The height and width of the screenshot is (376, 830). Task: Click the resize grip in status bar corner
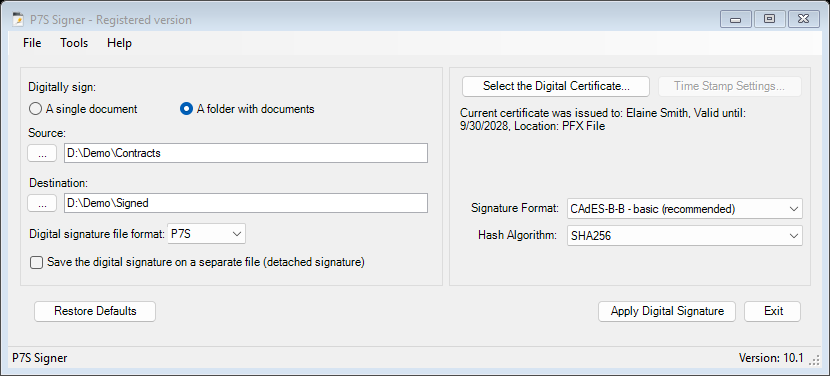(x=814, y=360)
